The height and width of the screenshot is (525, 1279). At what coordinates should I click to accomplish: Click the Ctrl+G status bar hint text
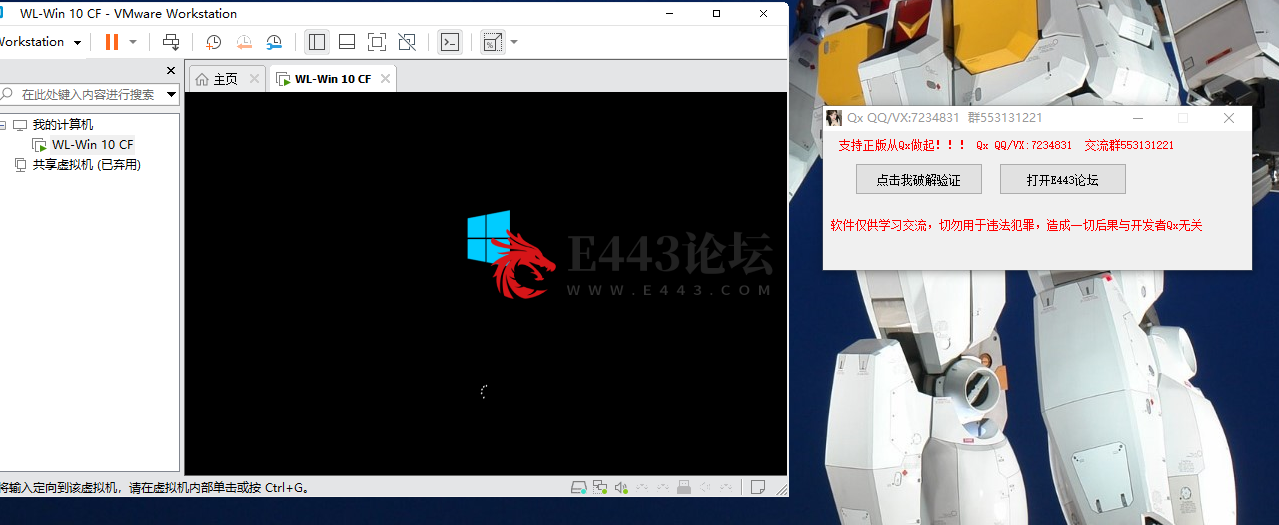(155, 488)
